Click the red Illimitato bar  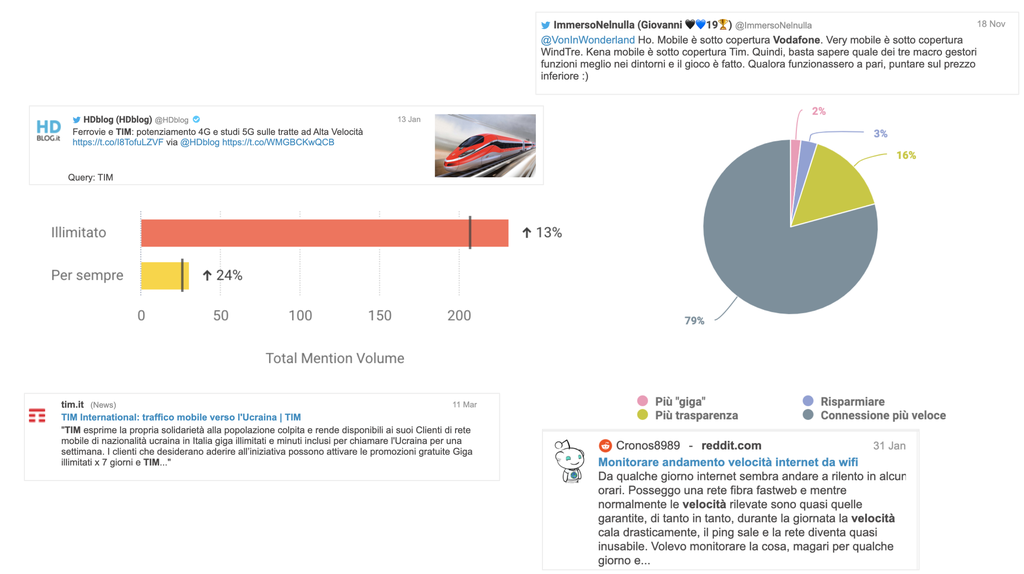[300, 233]
